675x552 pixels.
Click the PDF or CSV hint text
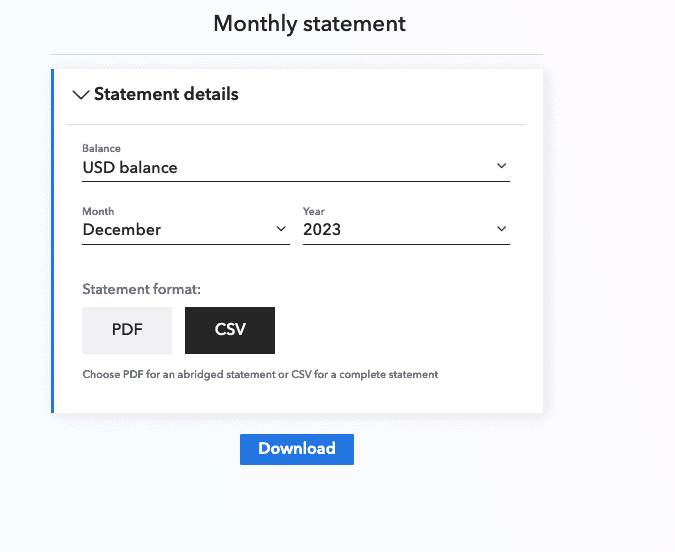(260, 375)
